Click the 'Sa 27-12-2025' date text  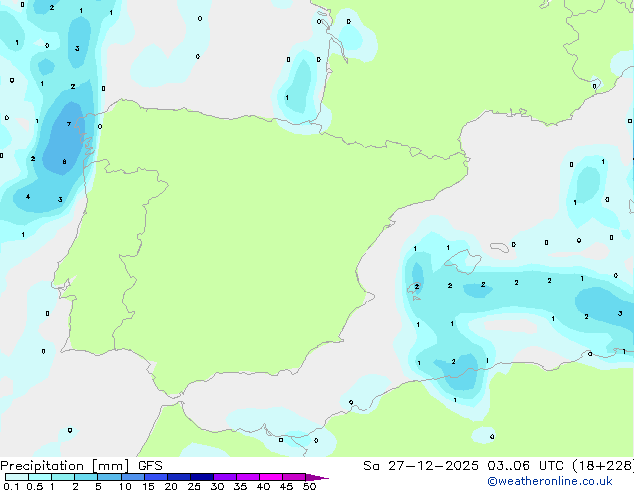click(x=421, y=466)
